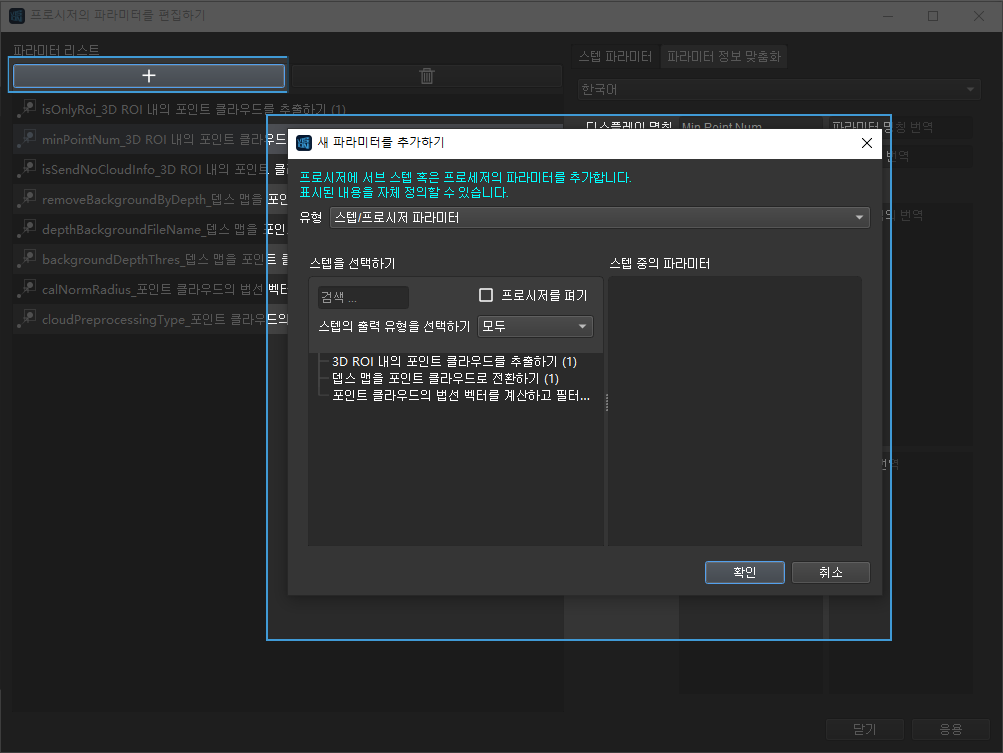Open the 유형 dropdown 스텝/프로시저 파라미터
Screen dimensions: 1003x753
(599, 218)
